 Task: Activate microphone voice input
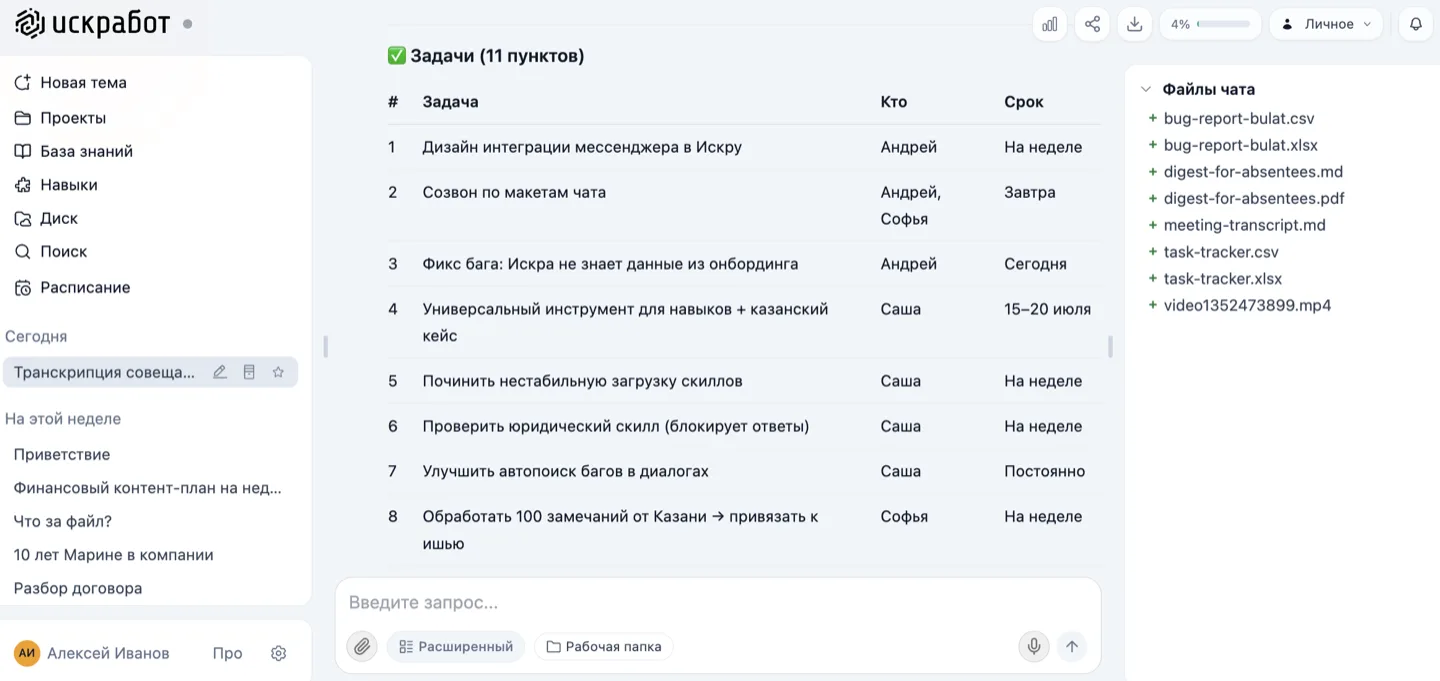coord(1034,646)
